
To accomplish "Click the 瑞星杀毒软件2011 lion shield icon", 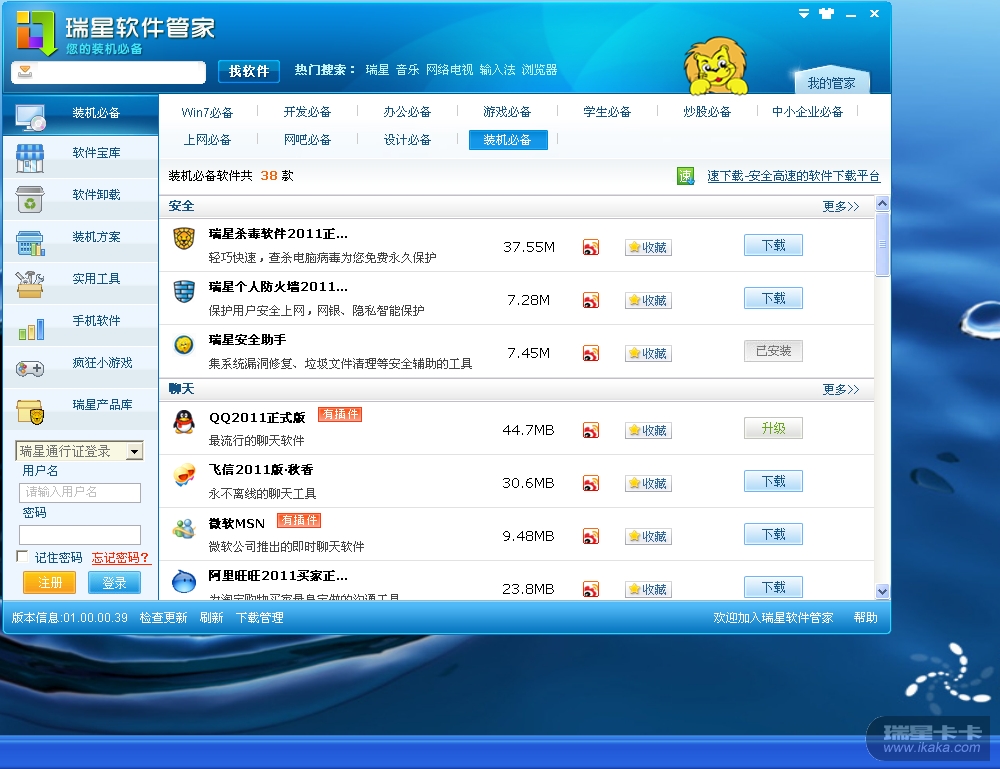I will point(184,238).
